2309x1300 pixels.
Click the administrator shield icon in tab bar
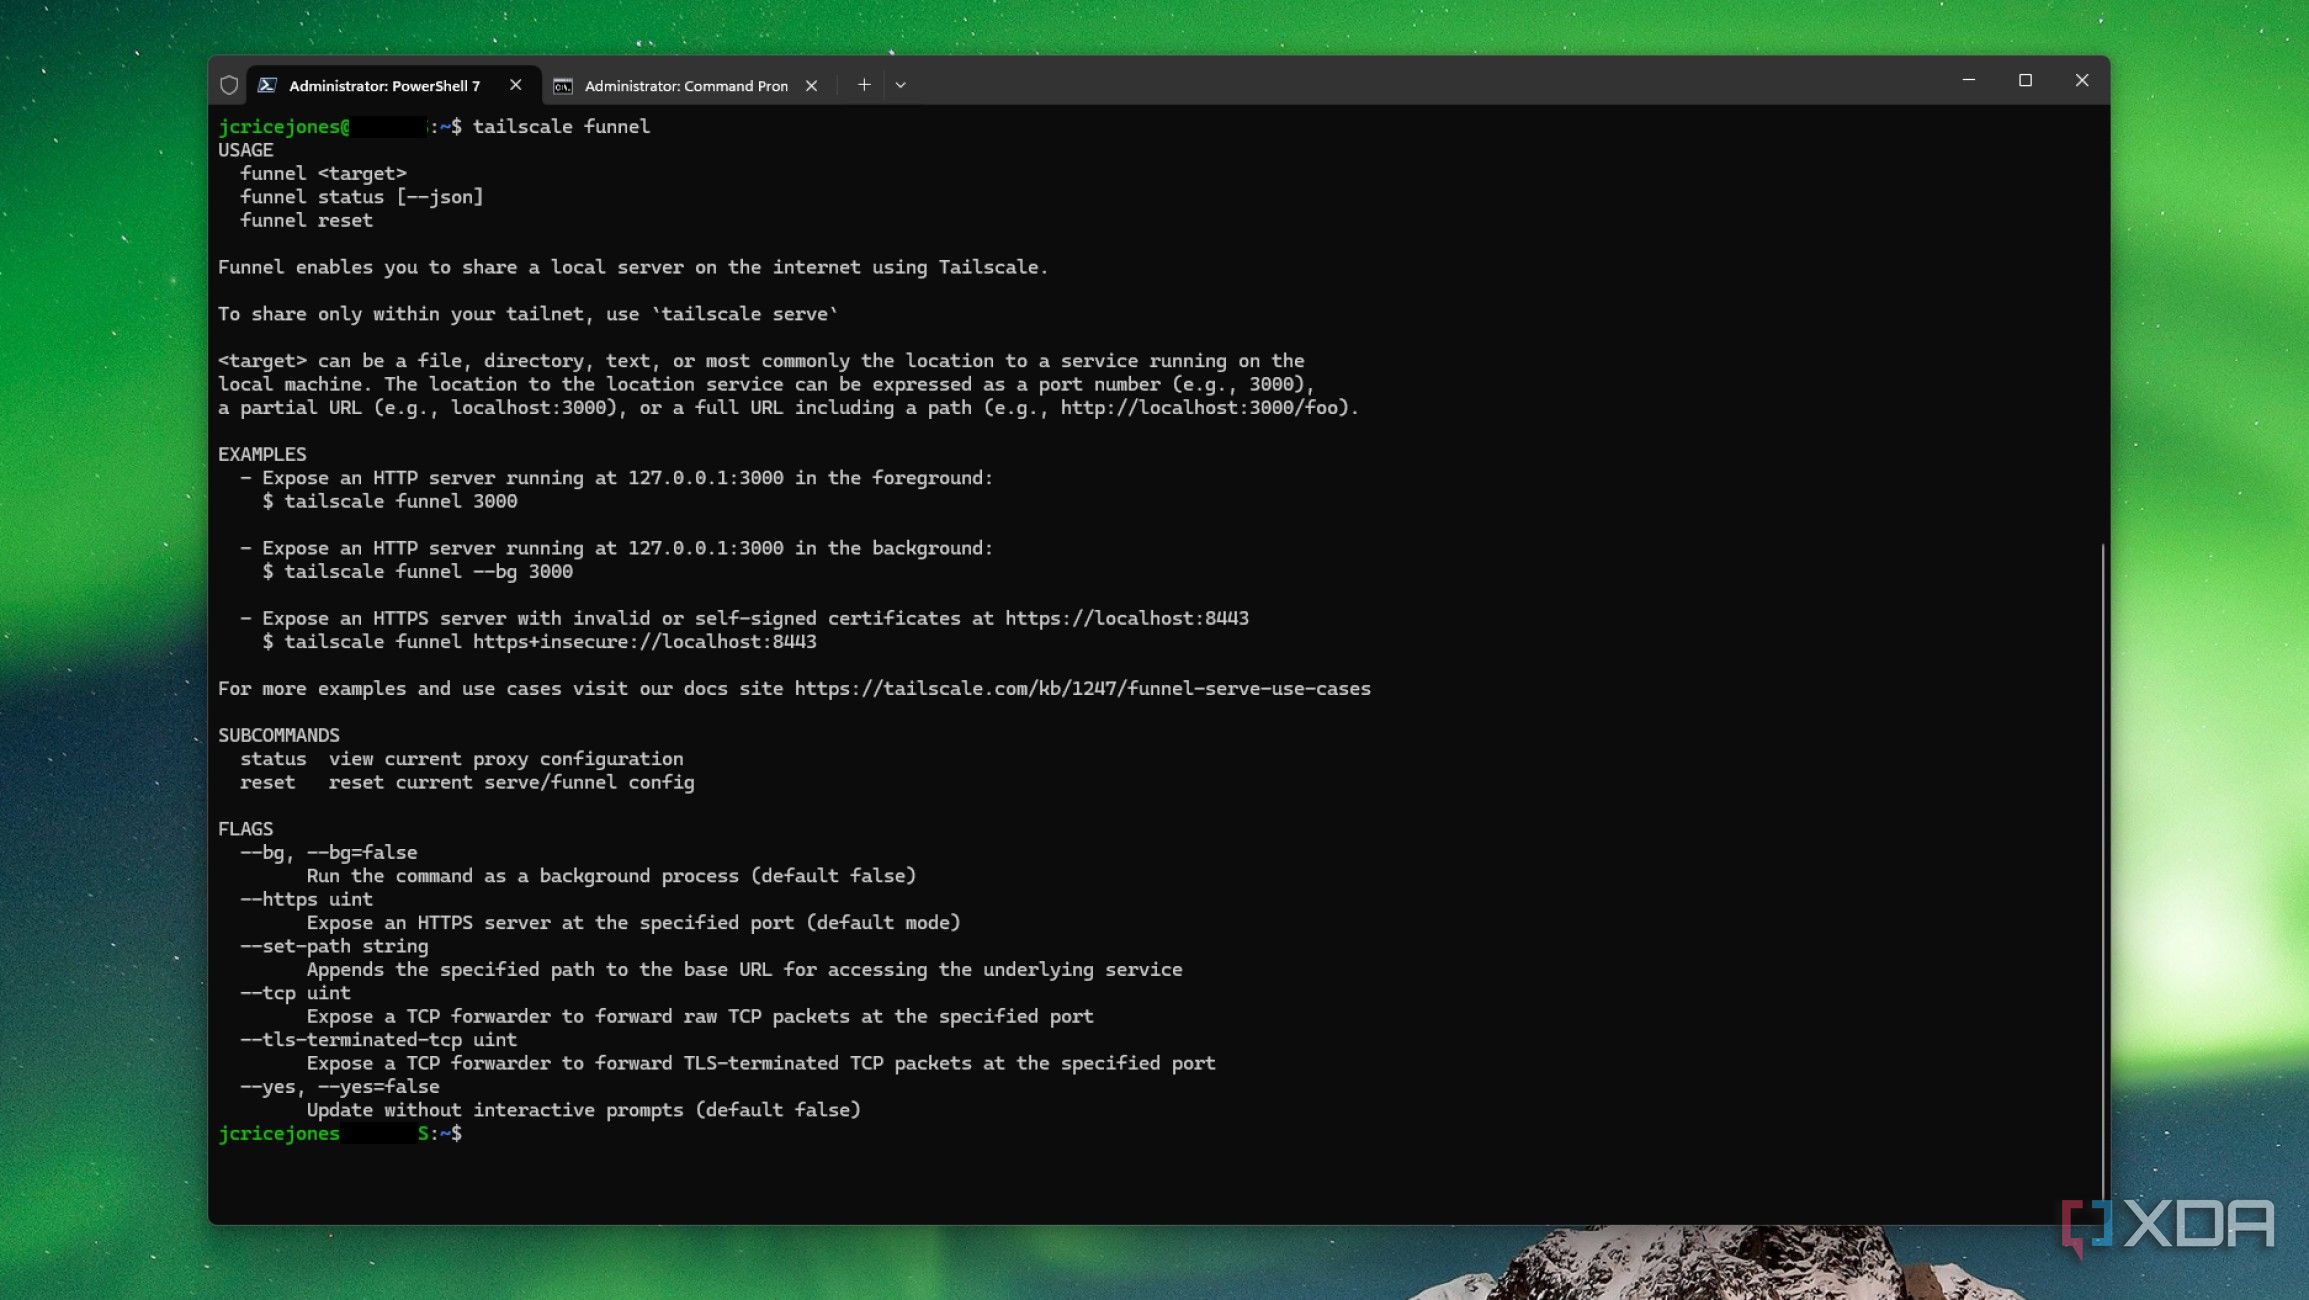click(x=229, y=86)
